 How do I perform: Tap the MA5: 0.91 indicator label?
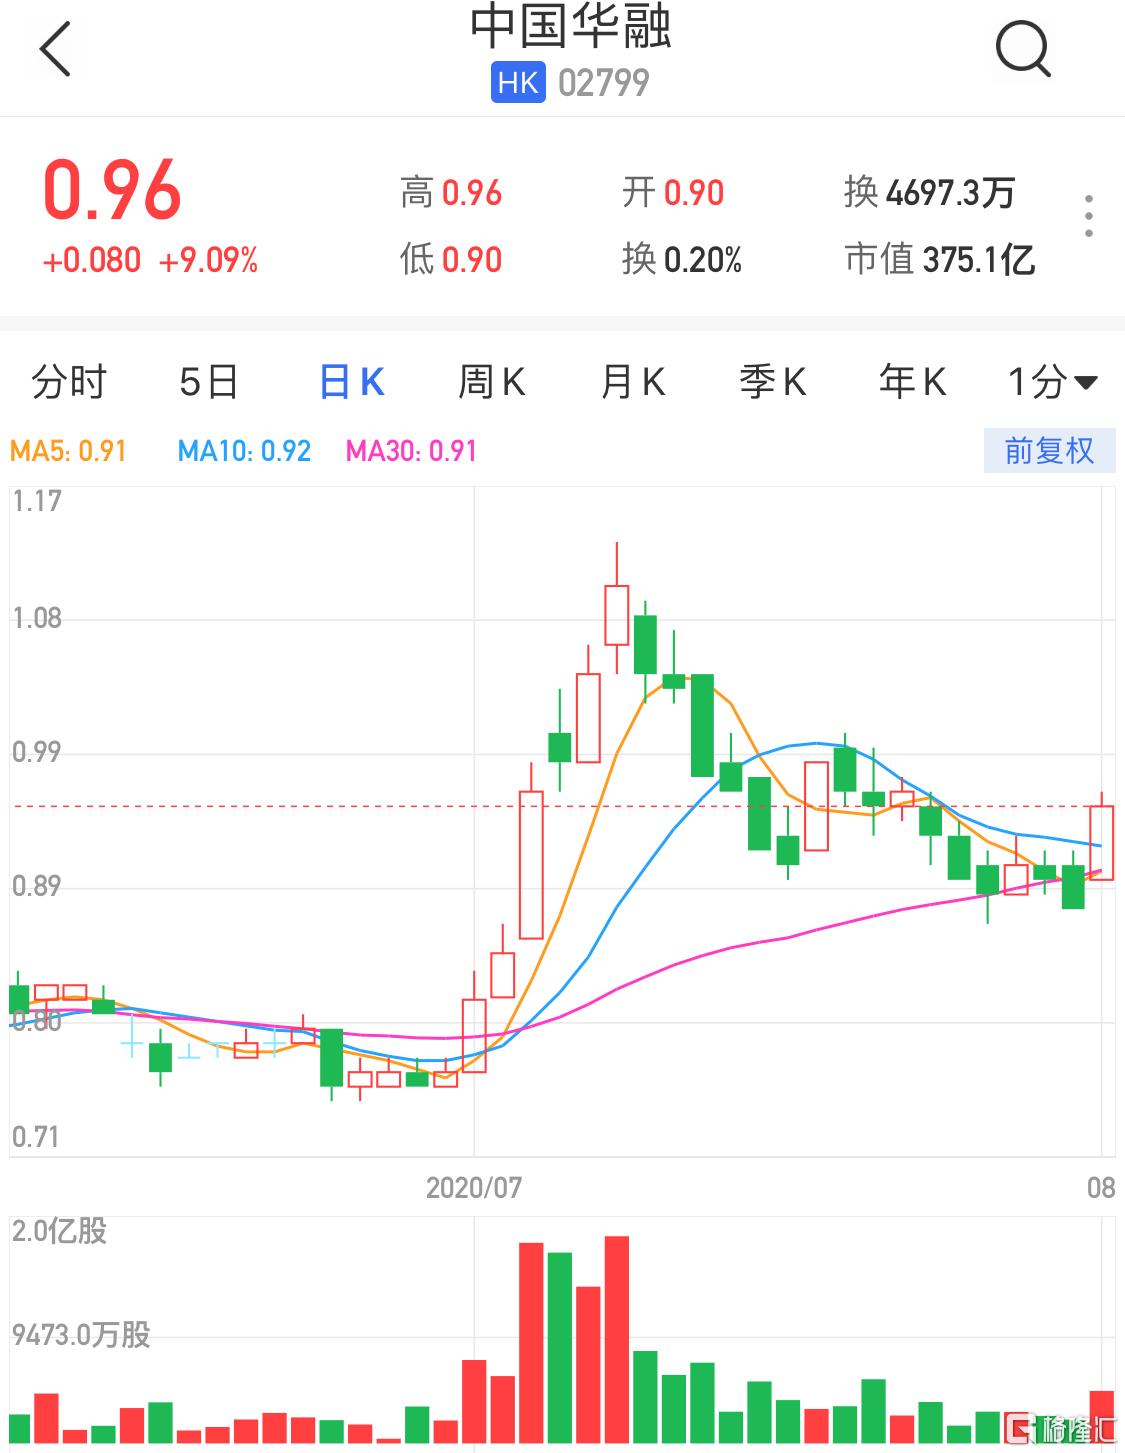(x=68, y=451)
